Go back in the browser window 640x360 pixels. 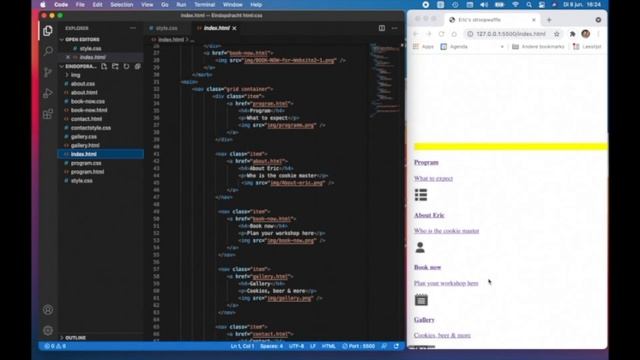pos(416,34)
